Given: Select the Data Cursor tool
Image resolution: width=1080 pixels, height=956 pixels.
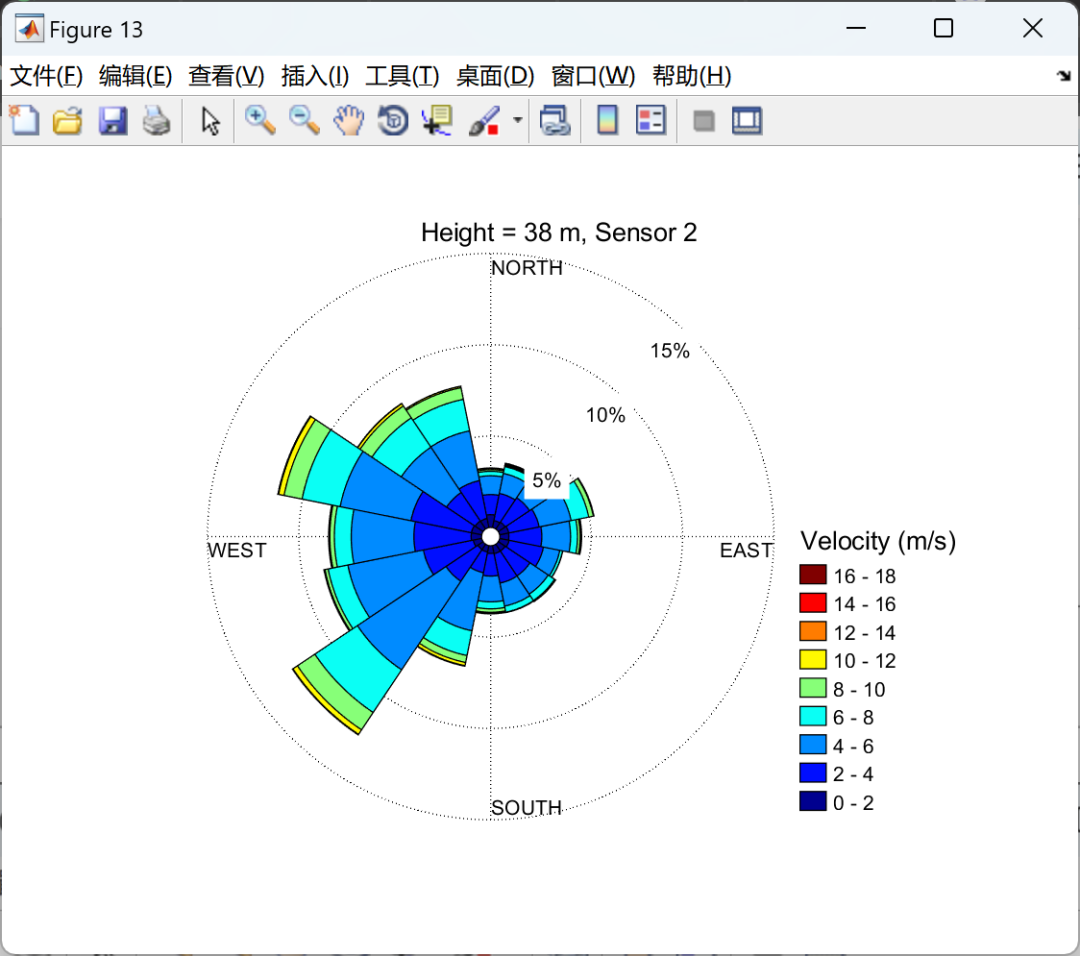Looking at the screenshot, I should (x=437, y=121).
